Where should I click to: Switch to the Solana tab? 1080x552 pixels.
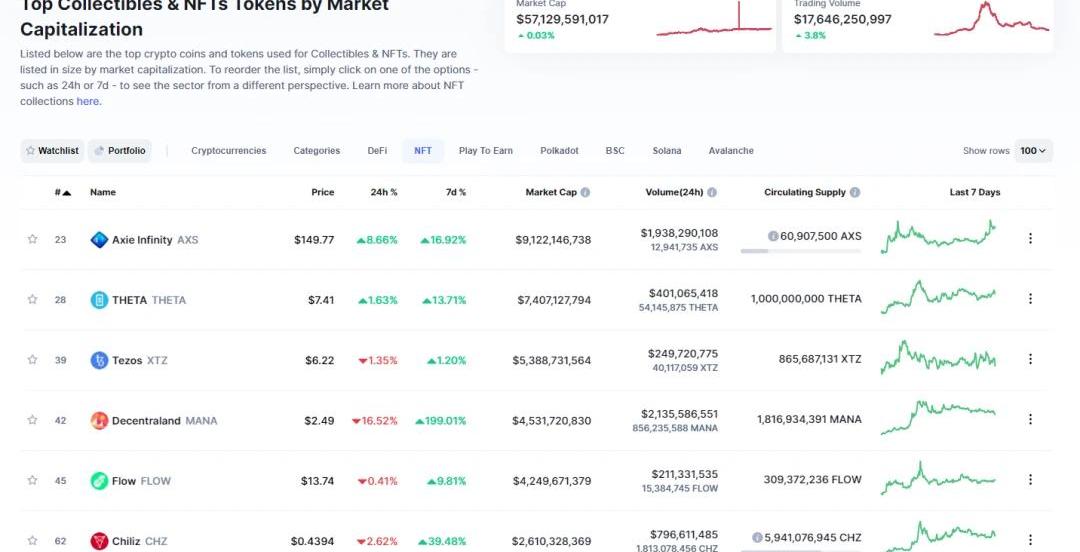point(667,150)
